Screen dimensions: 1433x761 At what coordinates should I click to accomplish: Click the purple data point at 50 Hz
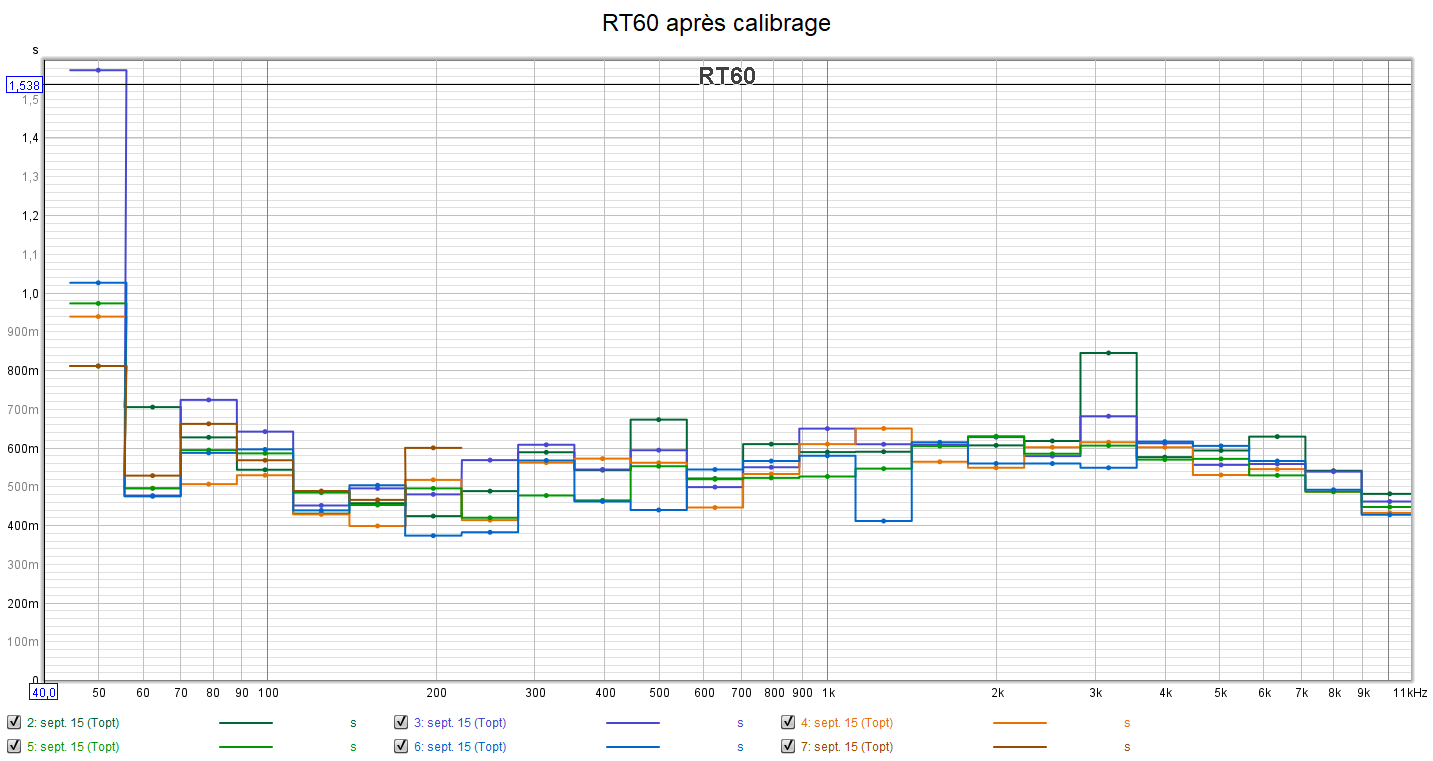point(98,70)
